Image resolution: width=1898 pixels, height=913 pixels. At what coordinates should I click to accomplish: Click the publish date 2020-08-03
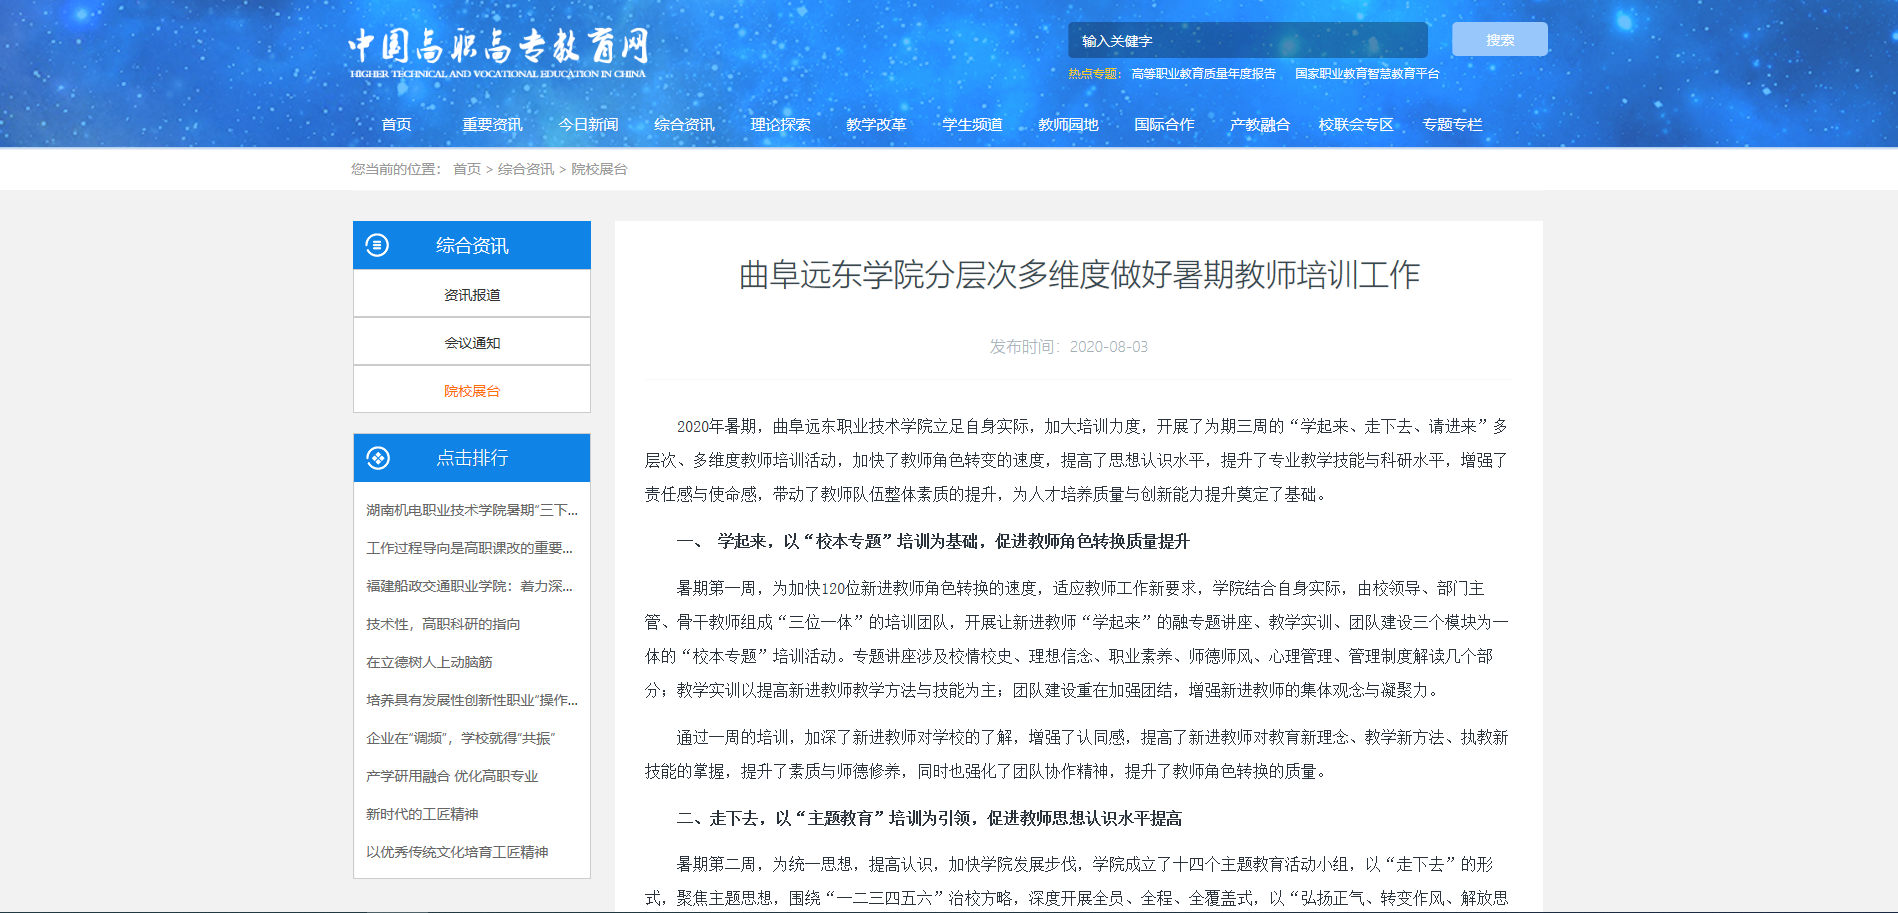1109,347
